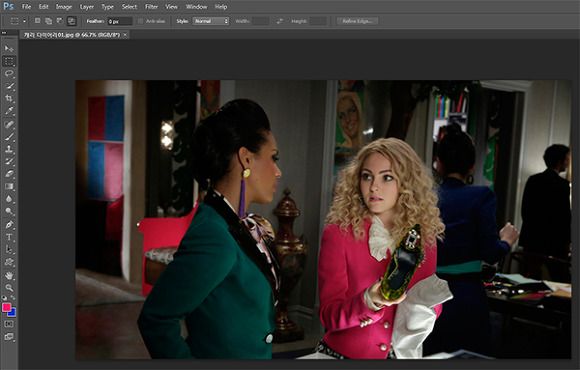Open the Filter menu

151,7
